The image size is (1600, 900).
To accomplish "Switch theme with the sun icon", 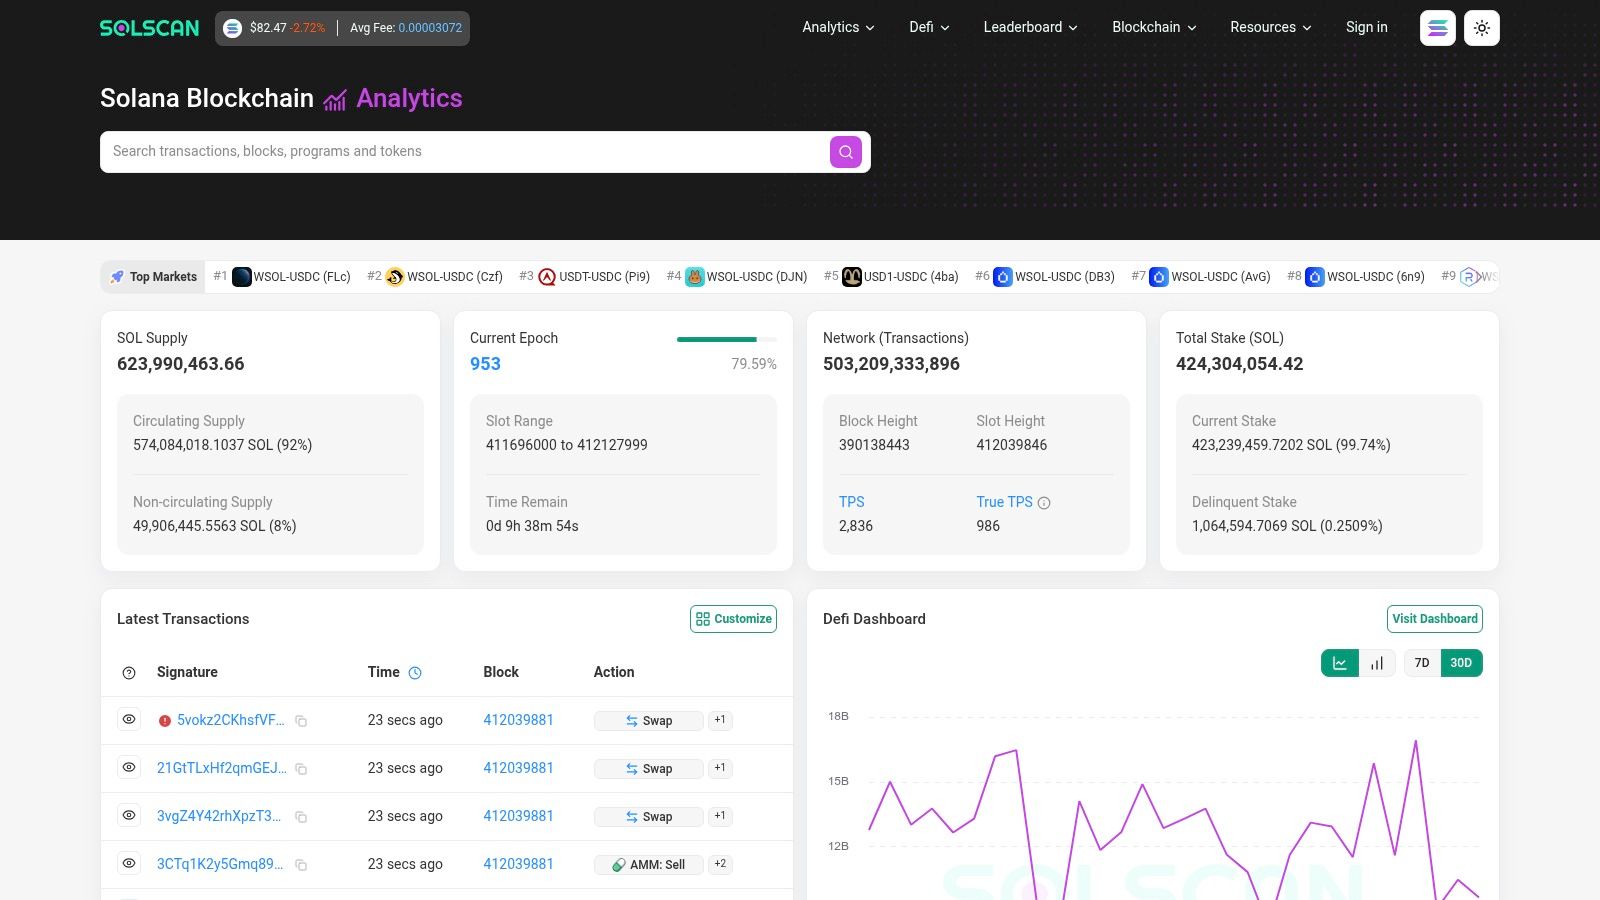I will (x=1481, y=27).
